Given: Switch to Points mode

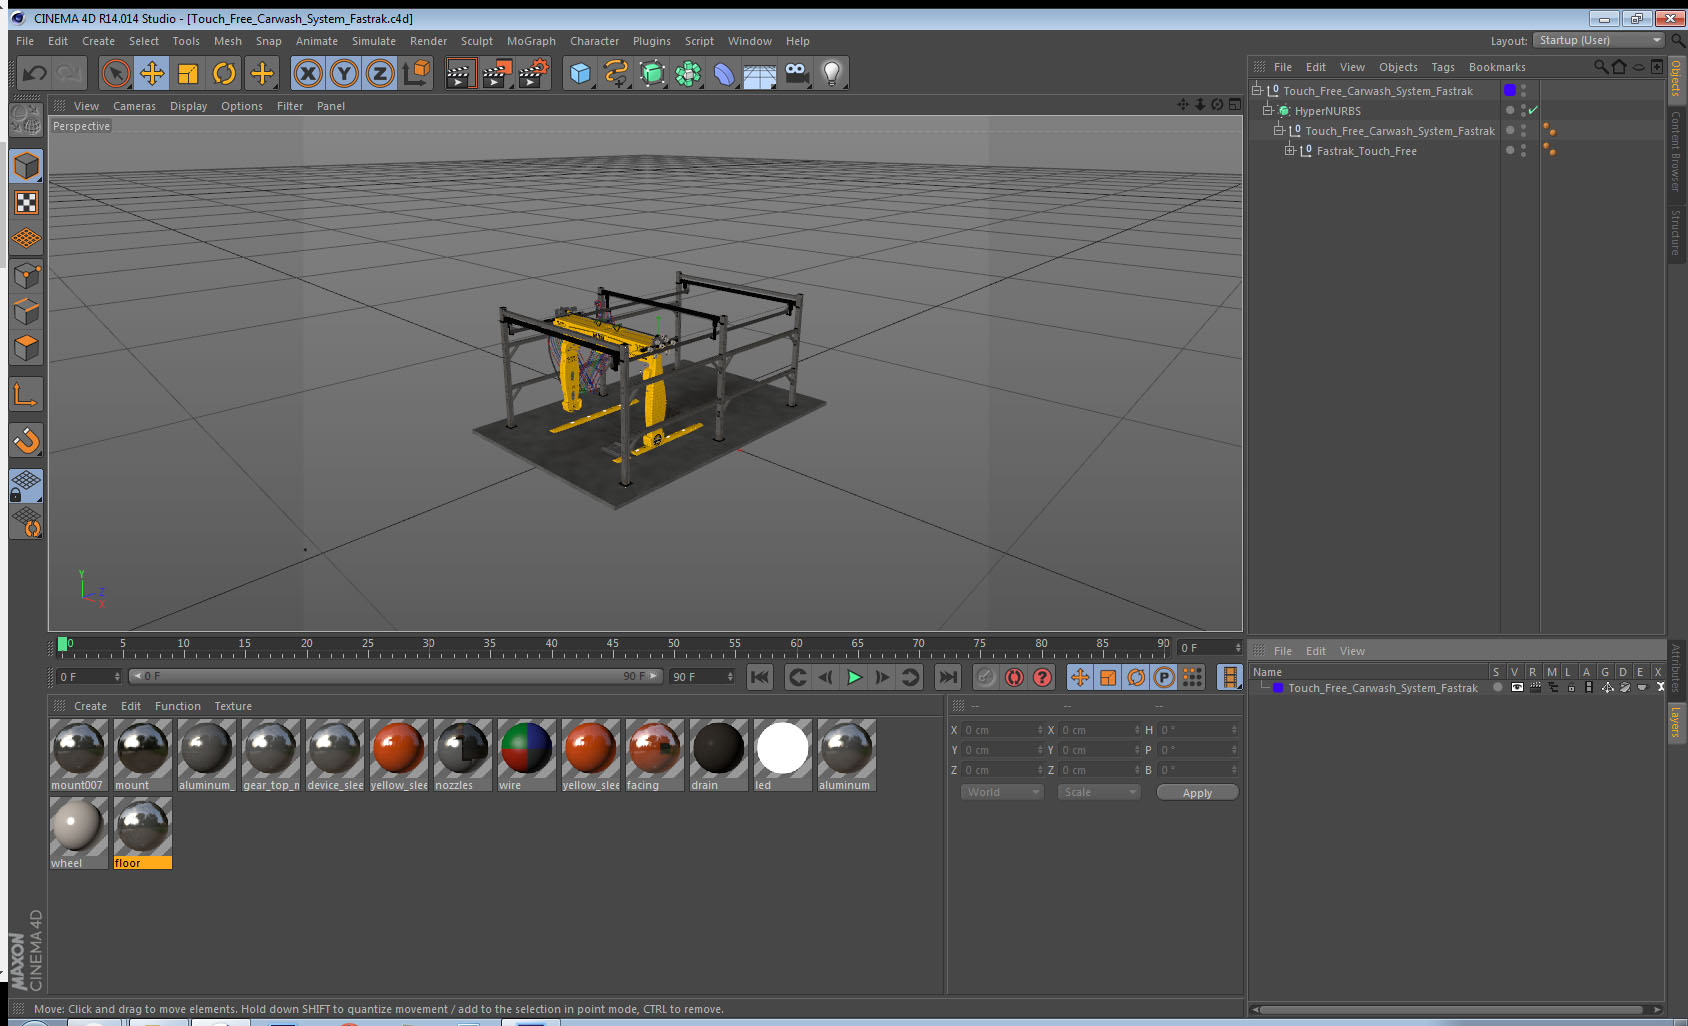Looking at the screenshot, I should tap(26, 275).
